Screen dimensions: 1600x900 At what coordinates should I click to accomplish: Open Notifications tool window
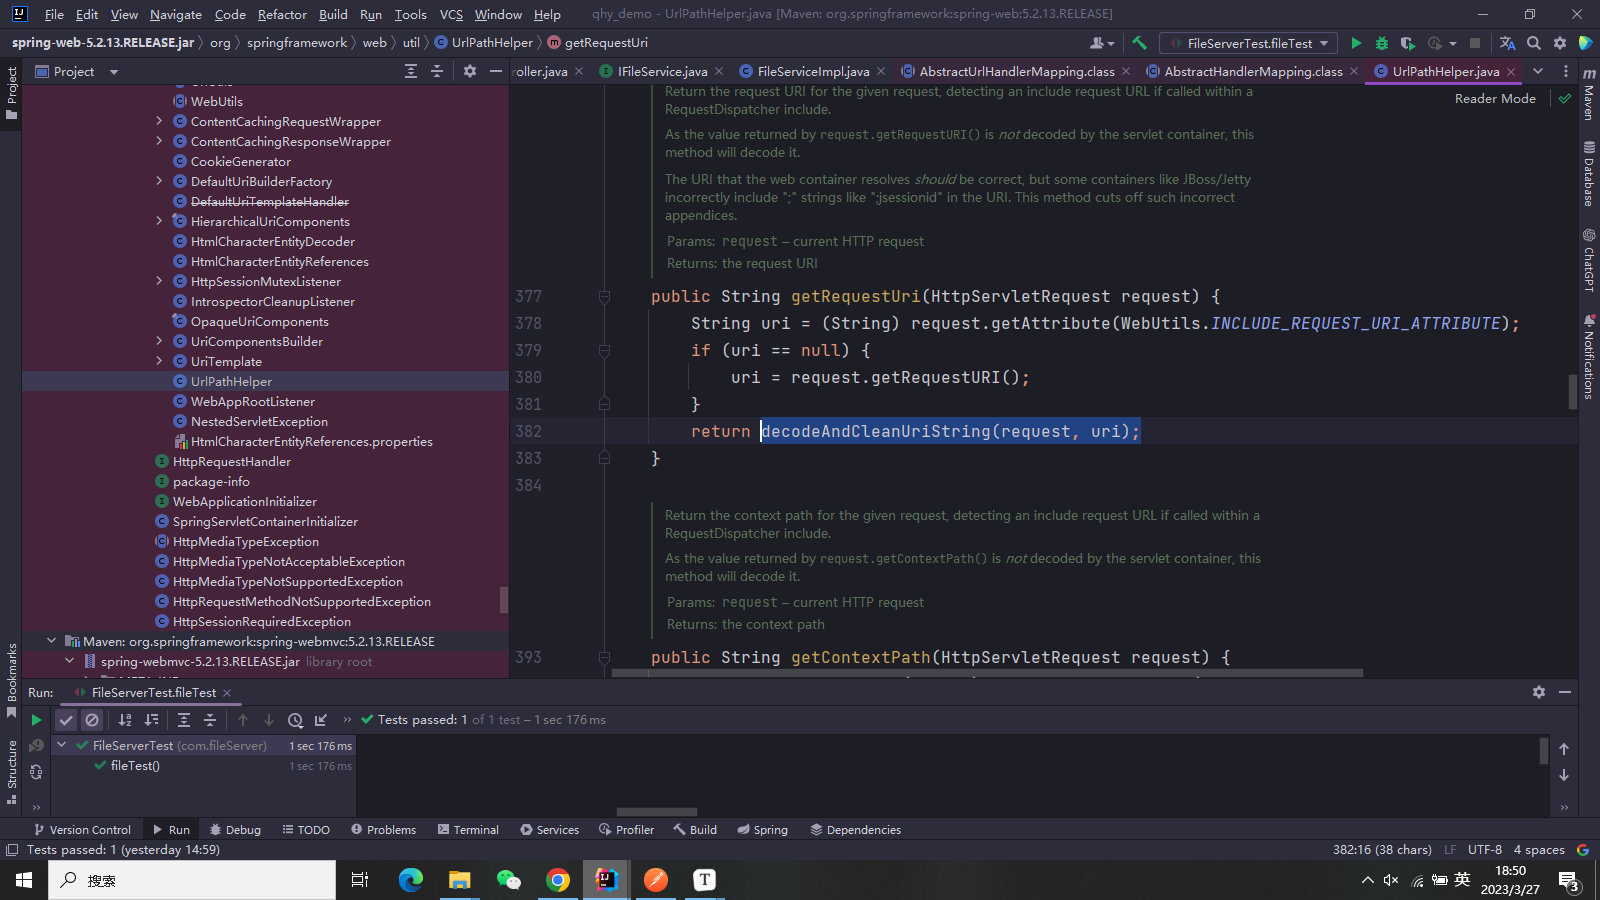[1589, 357]
